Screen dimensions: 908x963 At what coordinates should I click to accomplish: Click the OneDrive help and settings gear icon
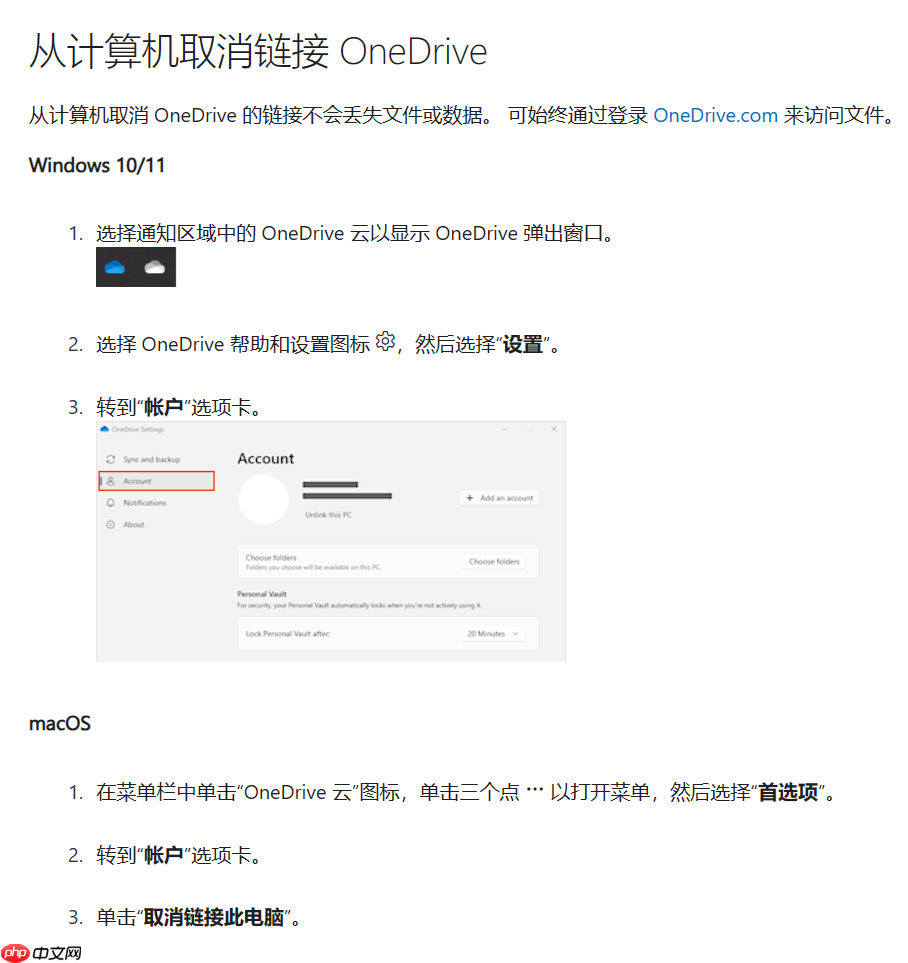pos(385,341)
